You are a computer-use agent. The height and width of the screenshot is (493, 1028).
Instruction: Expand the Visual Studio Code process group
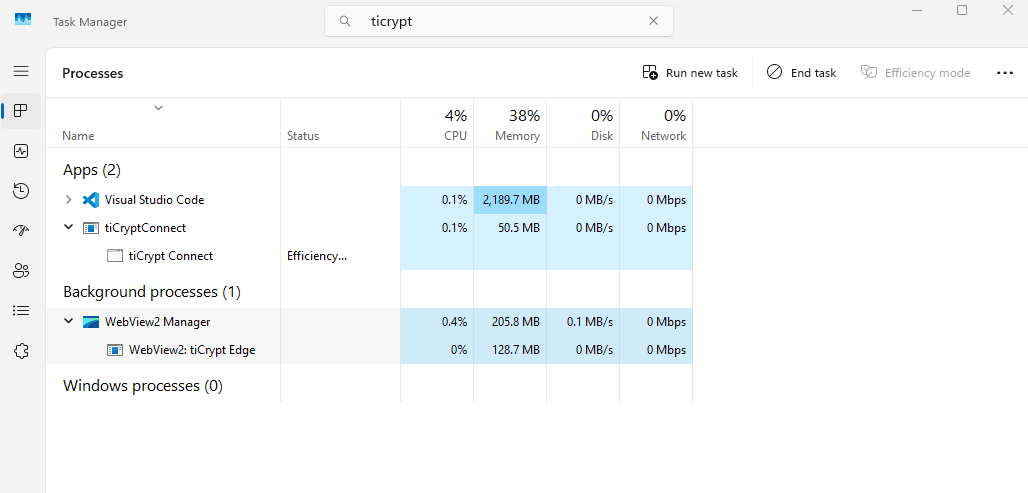point(68,200)
